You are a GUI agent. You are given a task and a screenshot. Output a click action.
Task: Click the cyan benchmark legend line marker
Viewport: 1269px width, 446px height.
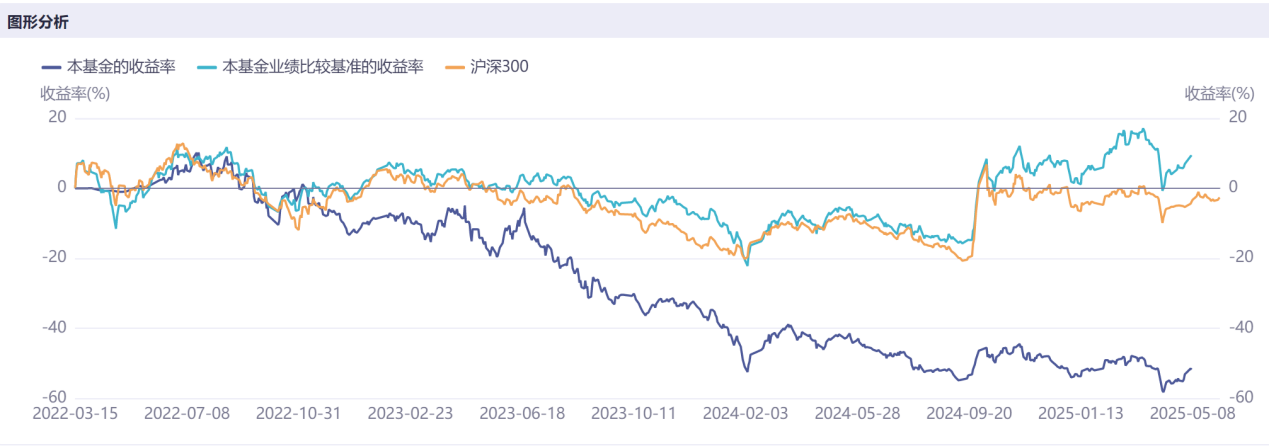point(208,68)
